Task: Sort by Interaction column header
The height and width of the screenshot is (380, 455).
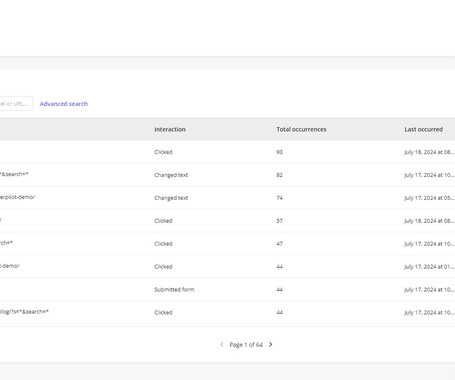Action: pyautogui.click(x=170, y=129)
